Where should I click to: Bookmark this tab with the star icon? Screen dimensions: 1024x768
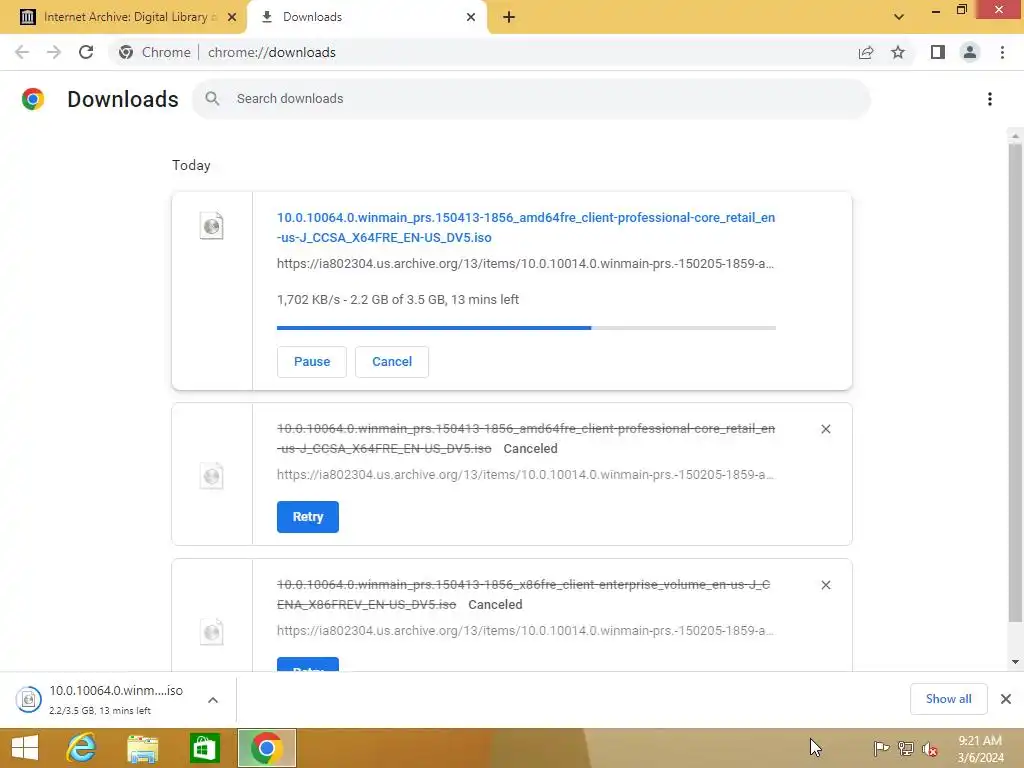tap(898, 52)
